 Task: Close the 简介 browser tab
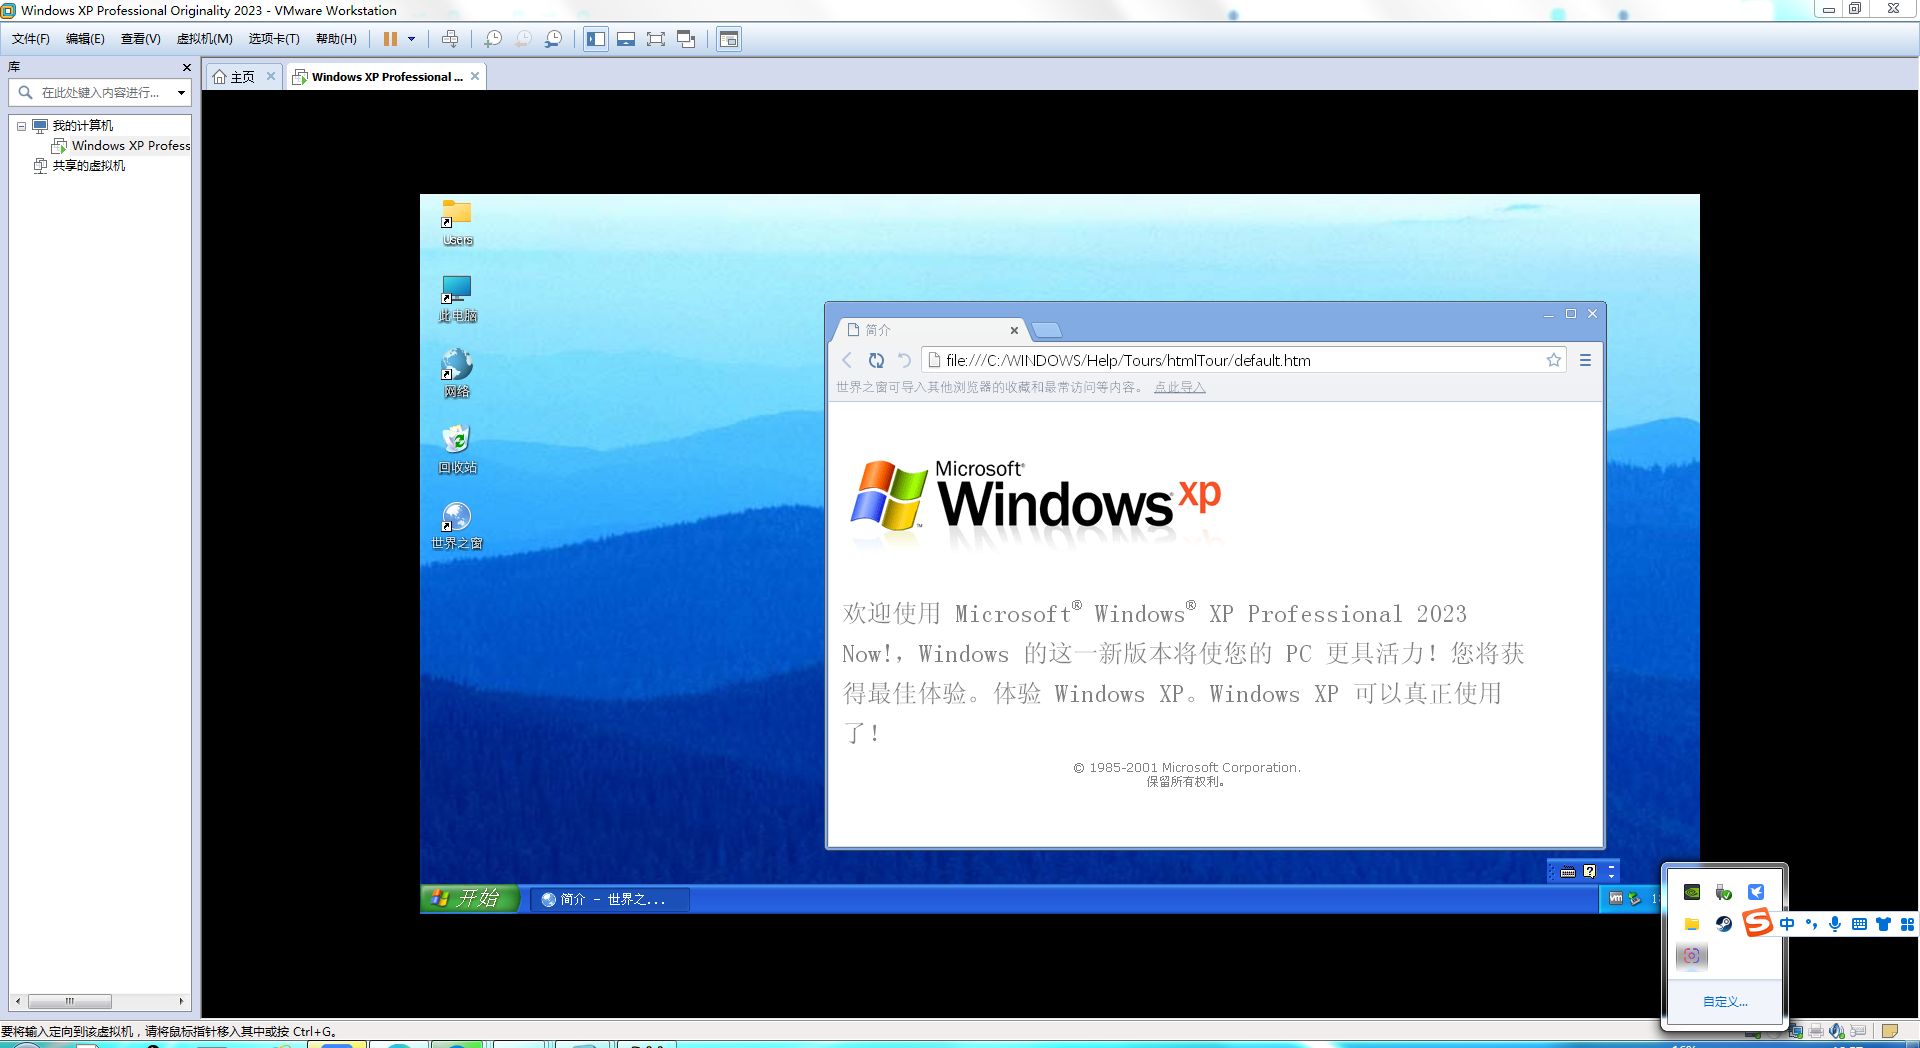(1014, 330)
